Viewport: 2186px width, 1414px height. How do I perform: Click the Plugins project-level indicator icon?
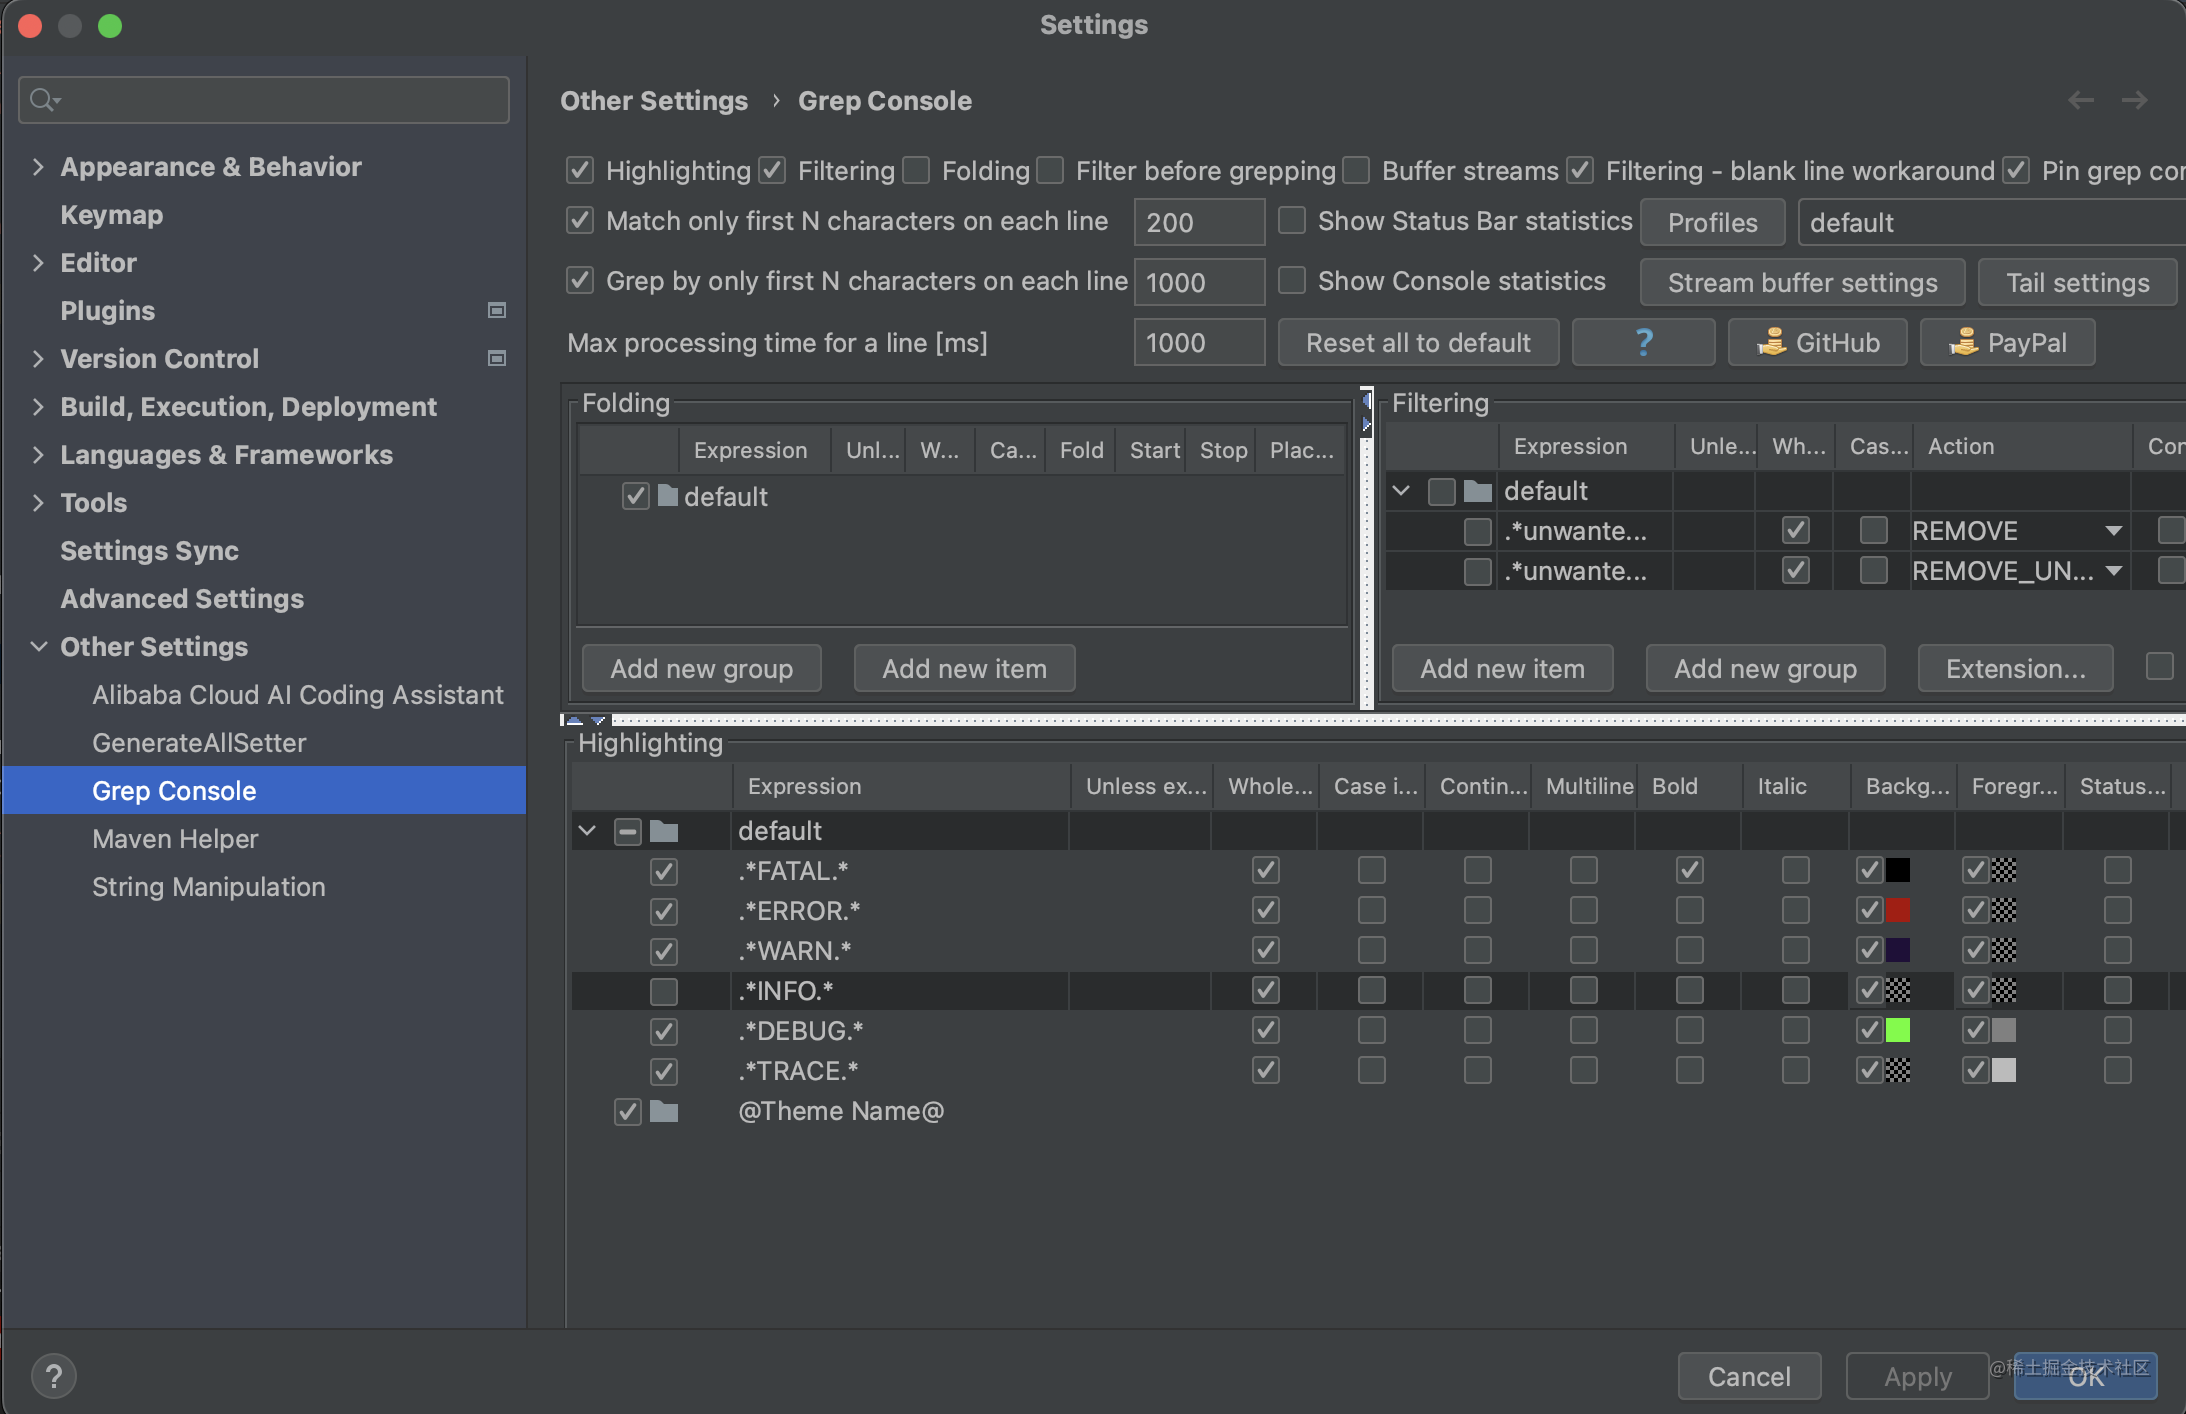click(x=496, y=311)
